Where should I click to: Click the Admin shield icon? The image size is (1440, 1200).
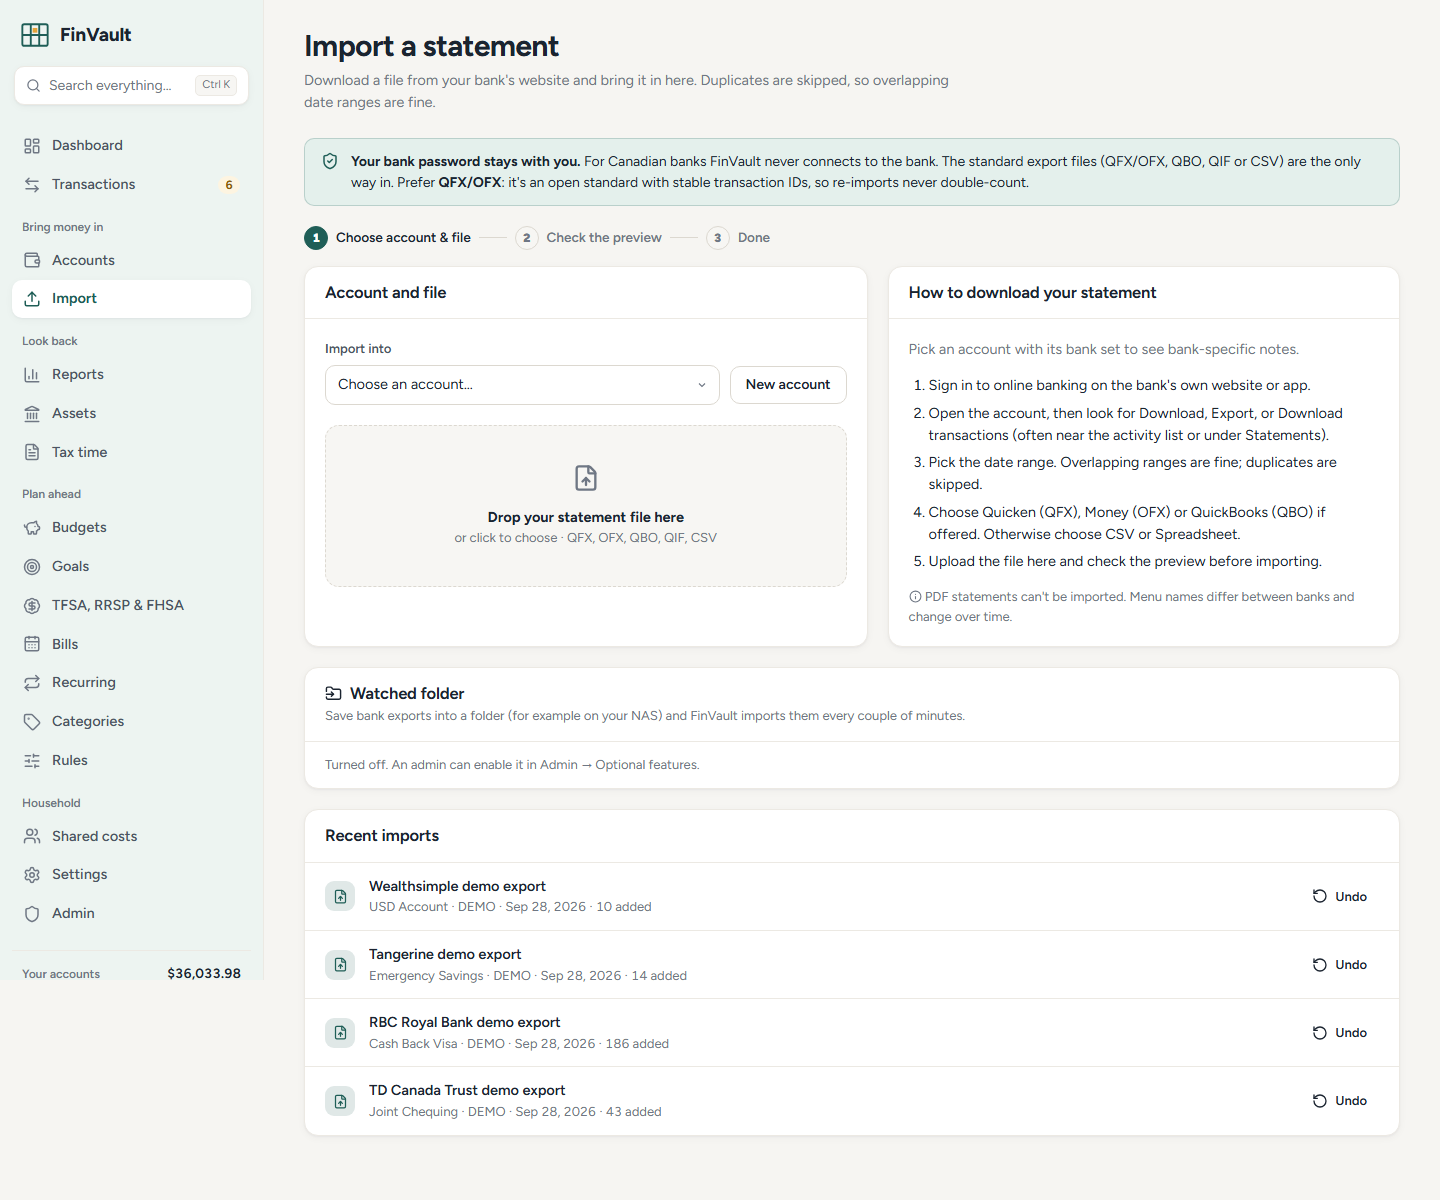32,914
